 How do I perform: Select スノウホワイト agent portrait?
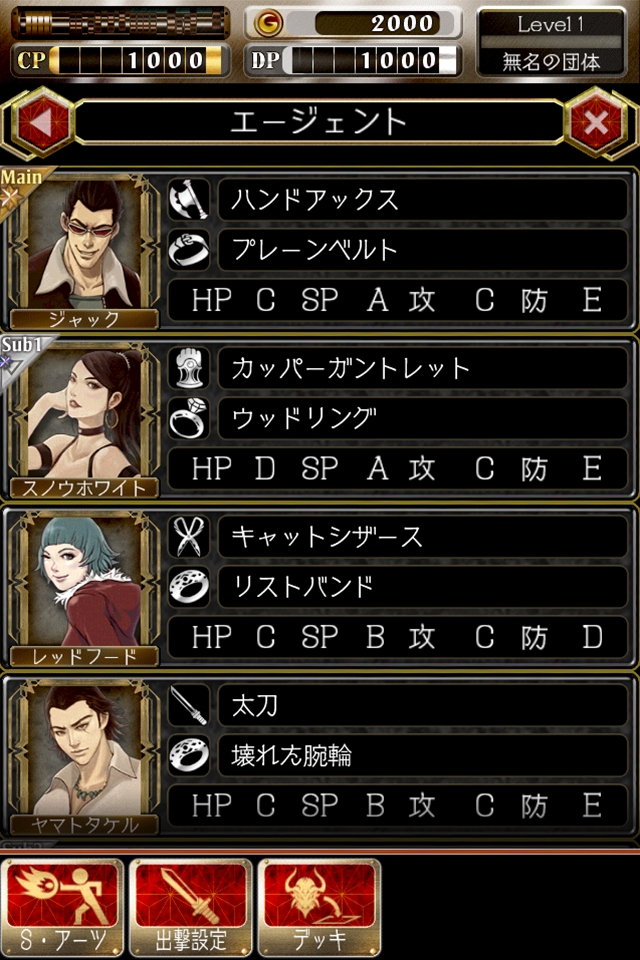(x=84, y=419)
